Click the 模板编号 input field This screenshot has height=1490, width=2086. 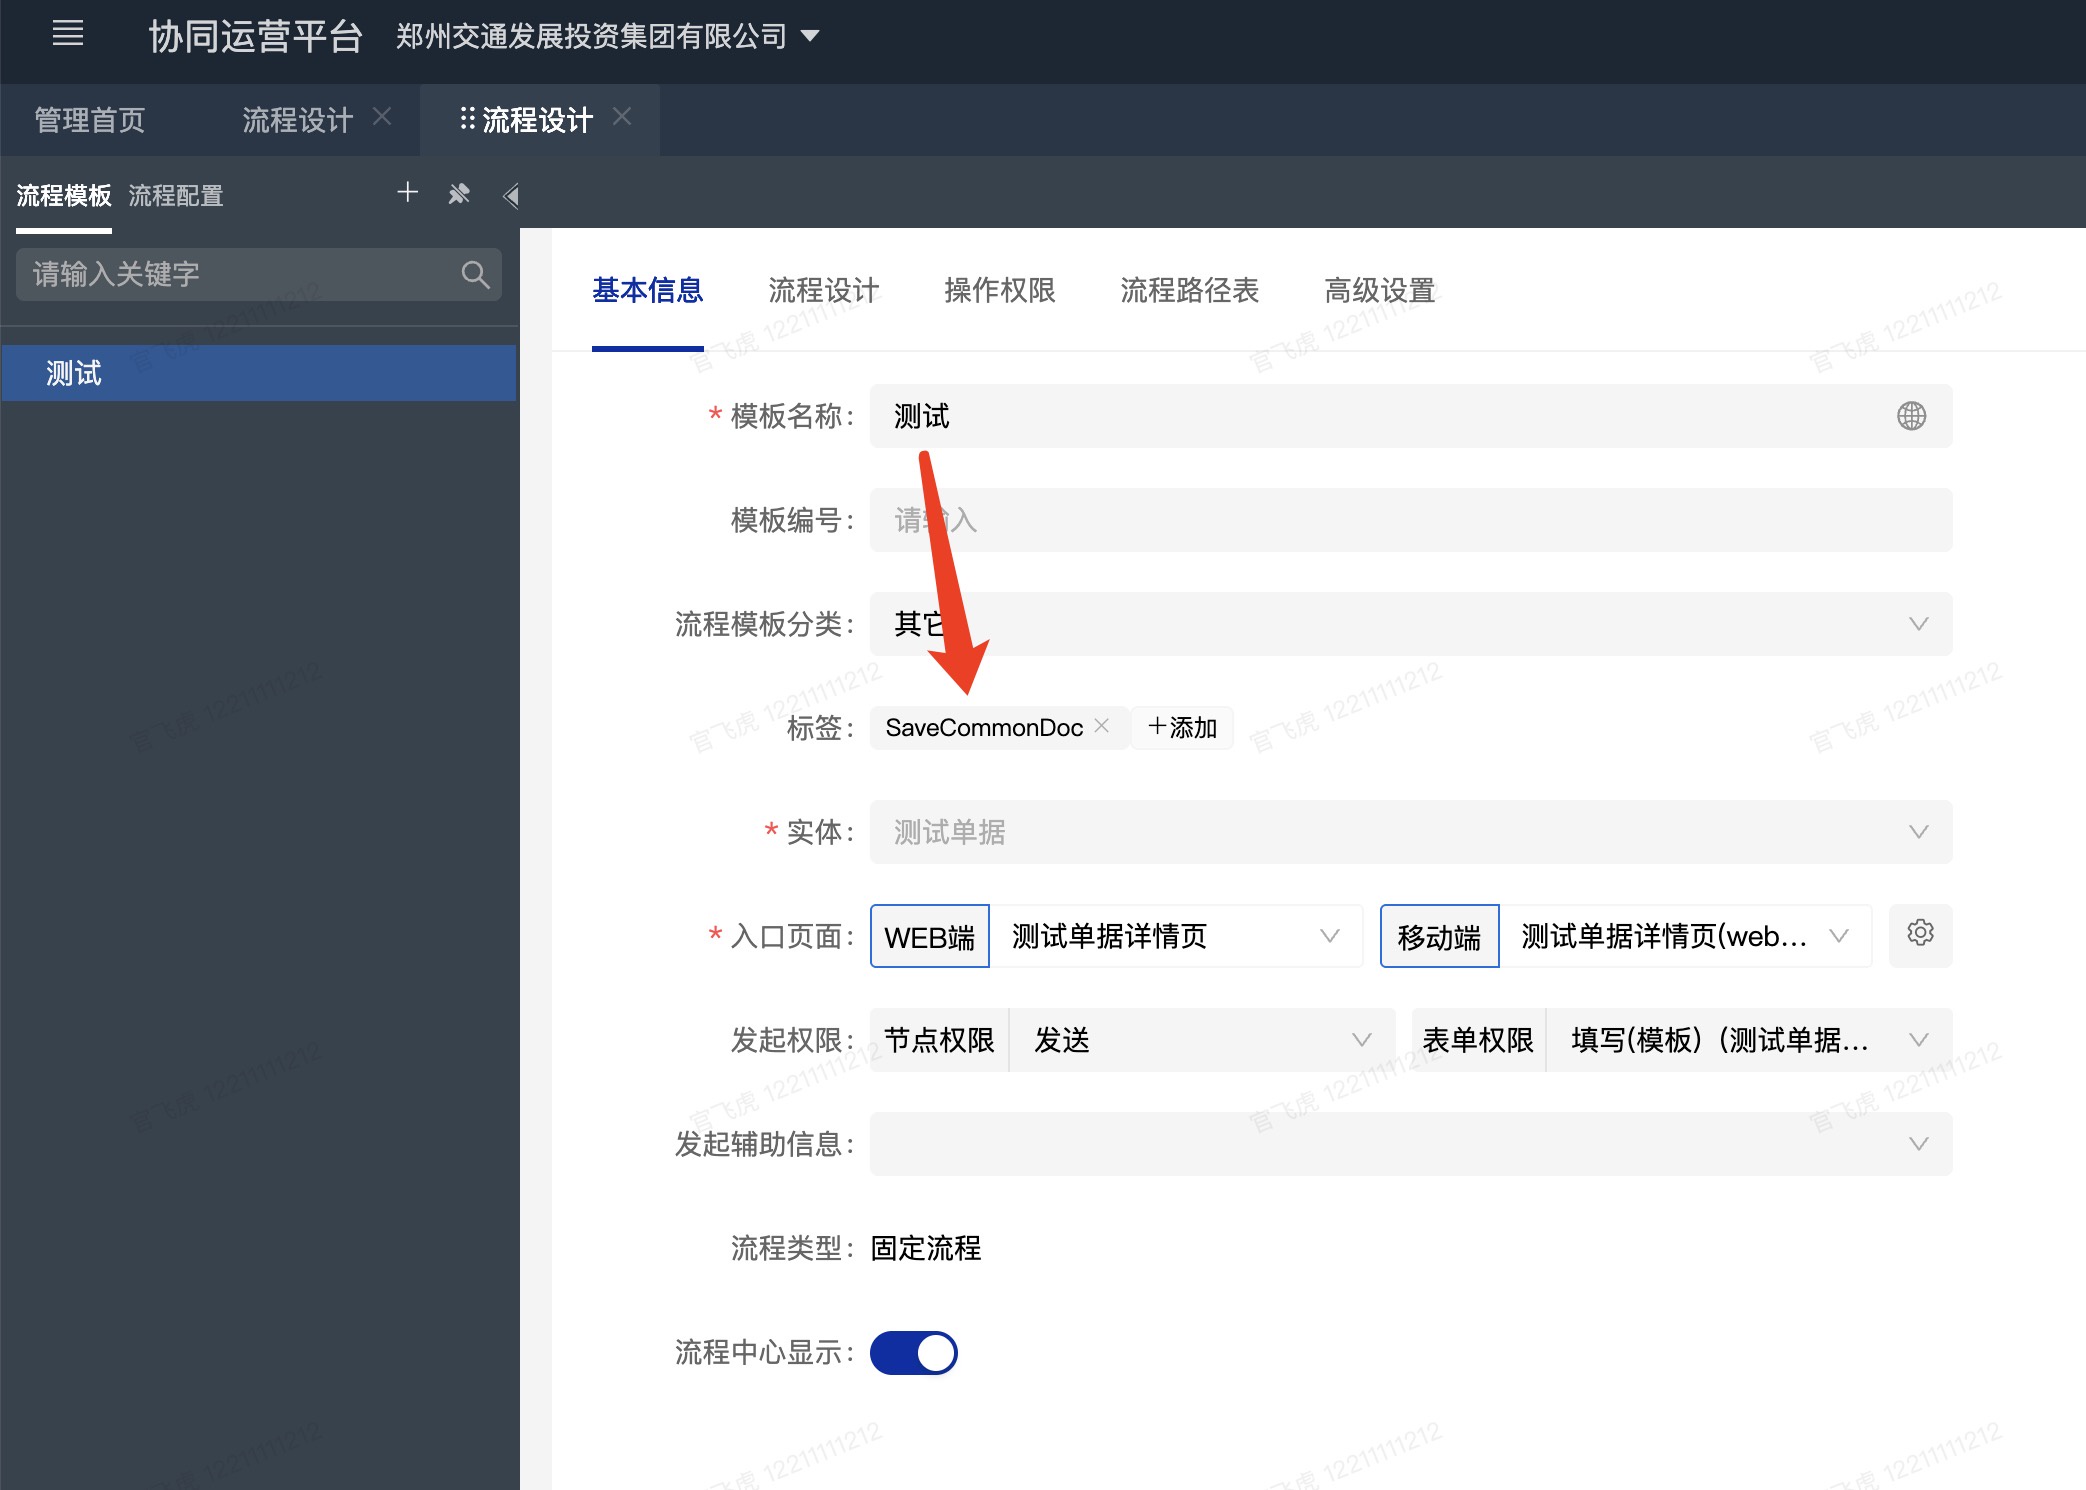tap(1410, 520)
